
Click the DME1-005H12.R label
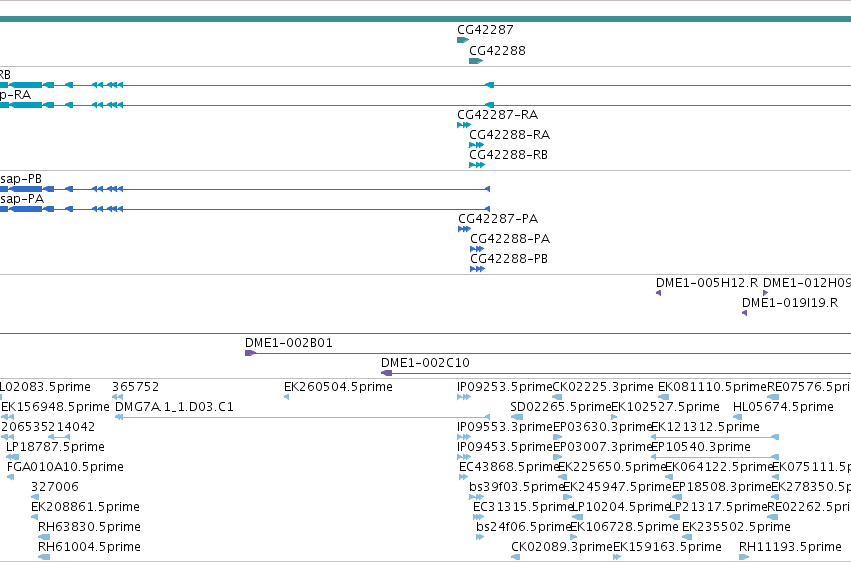707,283
